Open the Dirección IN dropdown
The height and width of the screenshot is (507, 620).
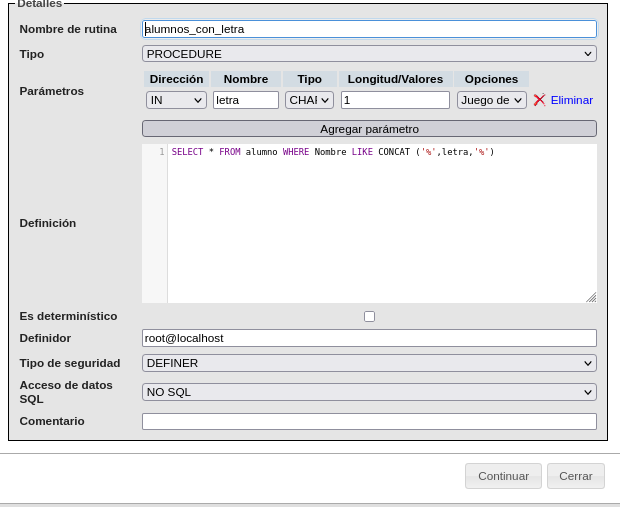tap(176, 100)
